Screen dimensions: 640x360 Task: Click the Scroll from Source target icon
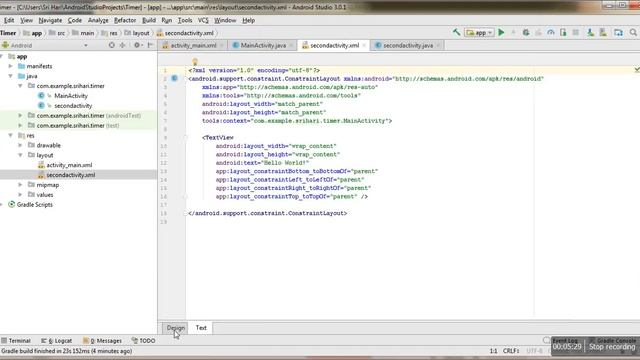point(111,45)
